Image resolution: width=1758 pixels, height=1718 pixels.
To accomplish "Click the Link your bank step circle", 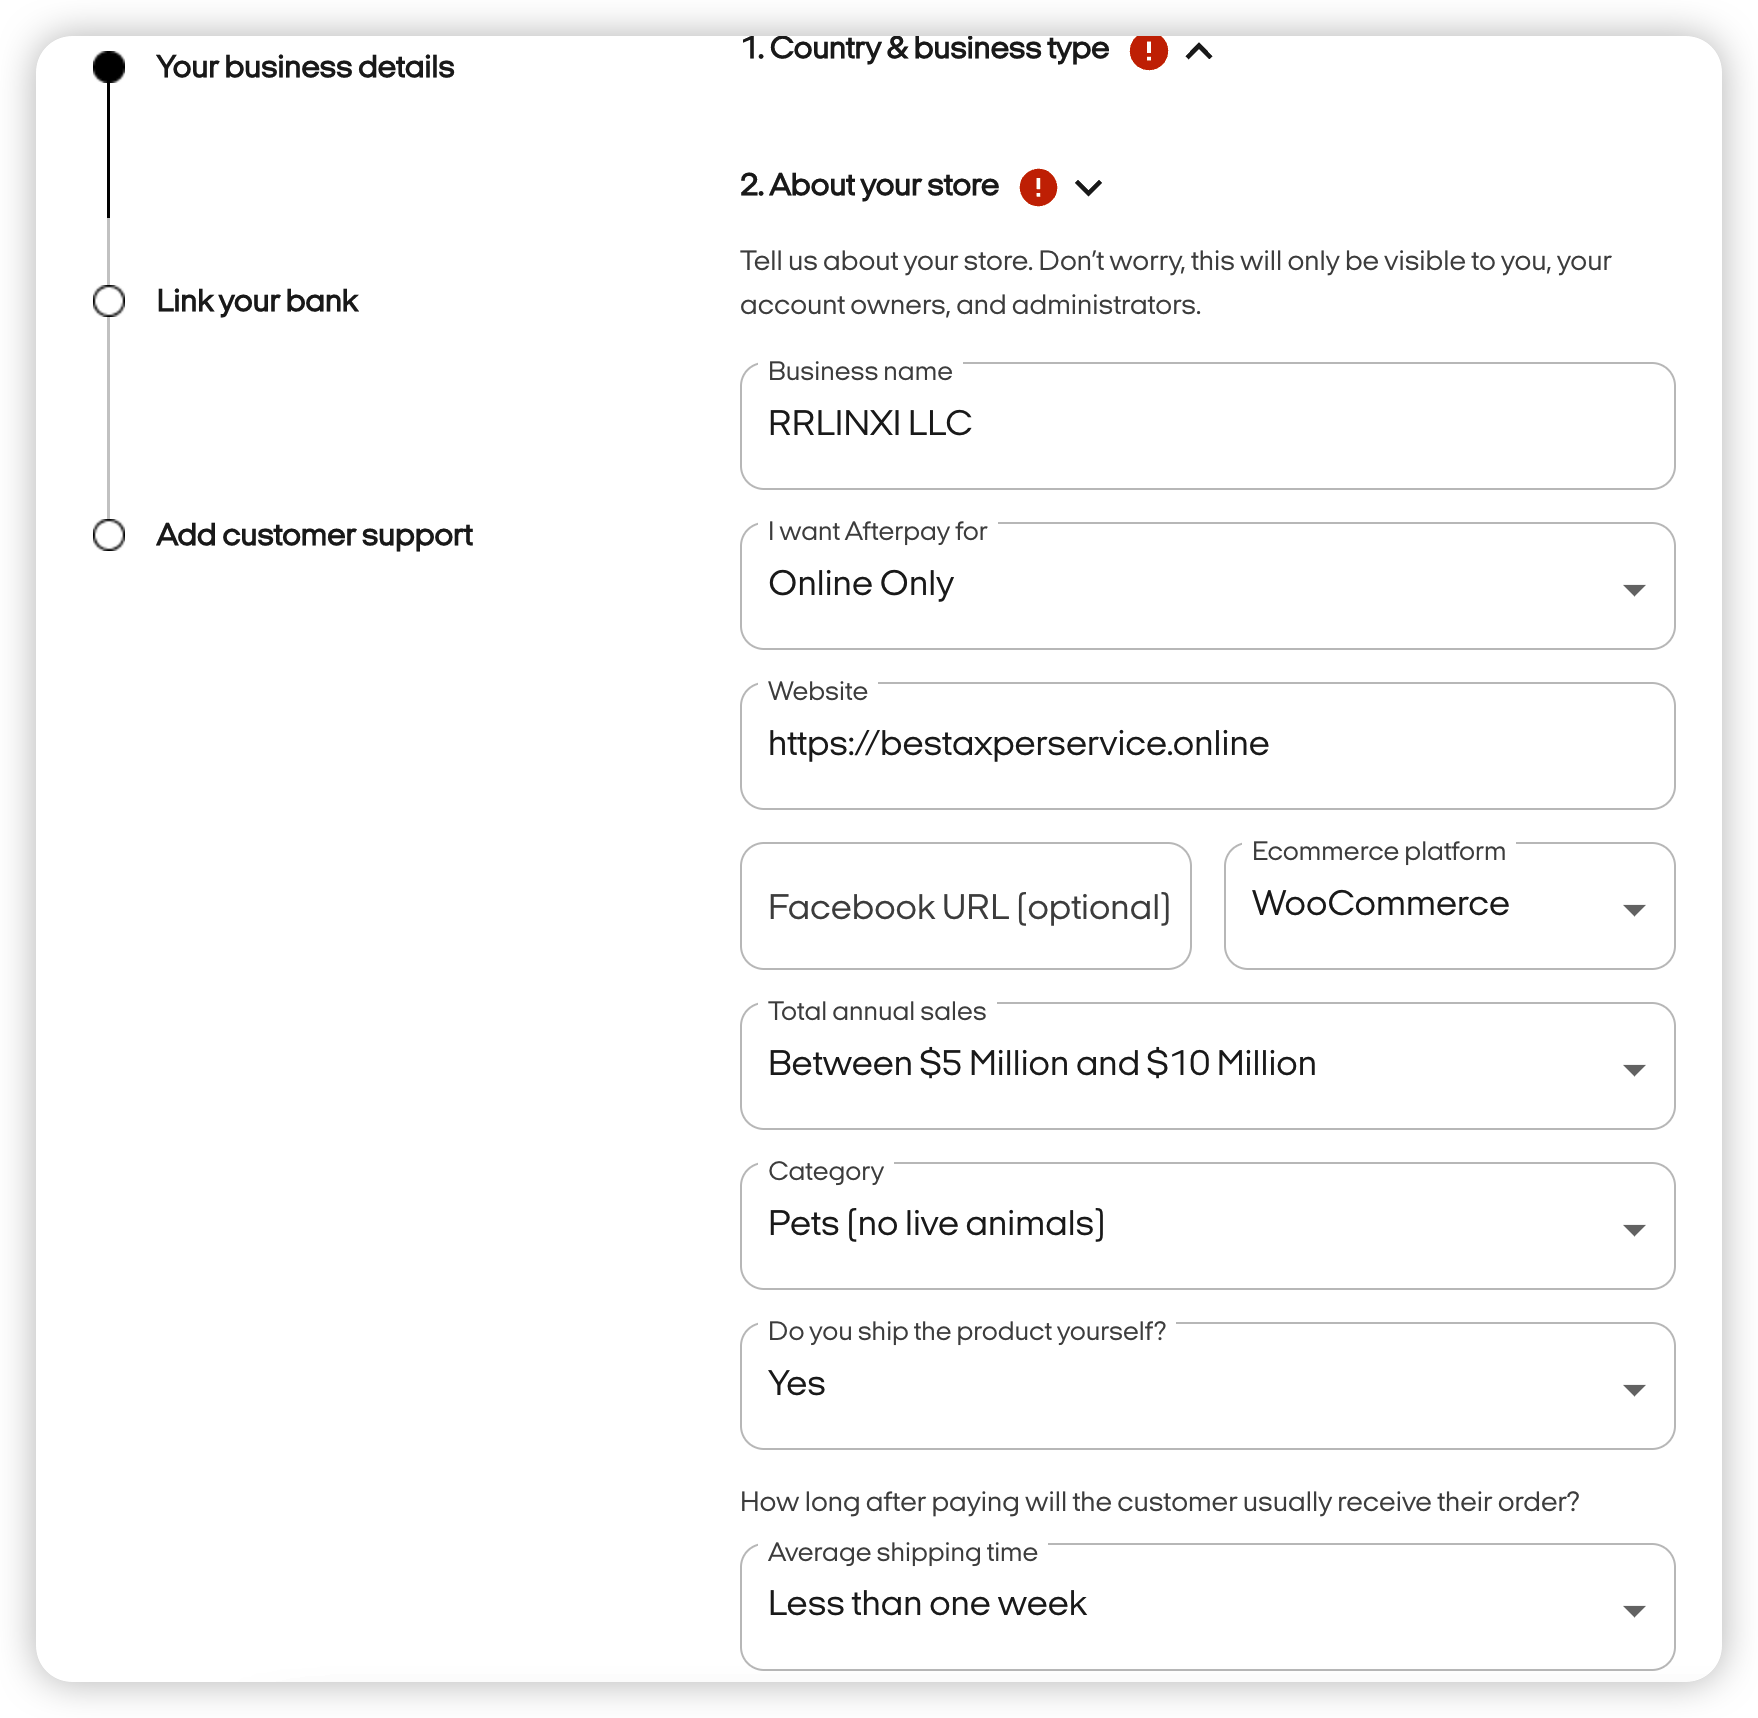I will [x=109, y=301].
